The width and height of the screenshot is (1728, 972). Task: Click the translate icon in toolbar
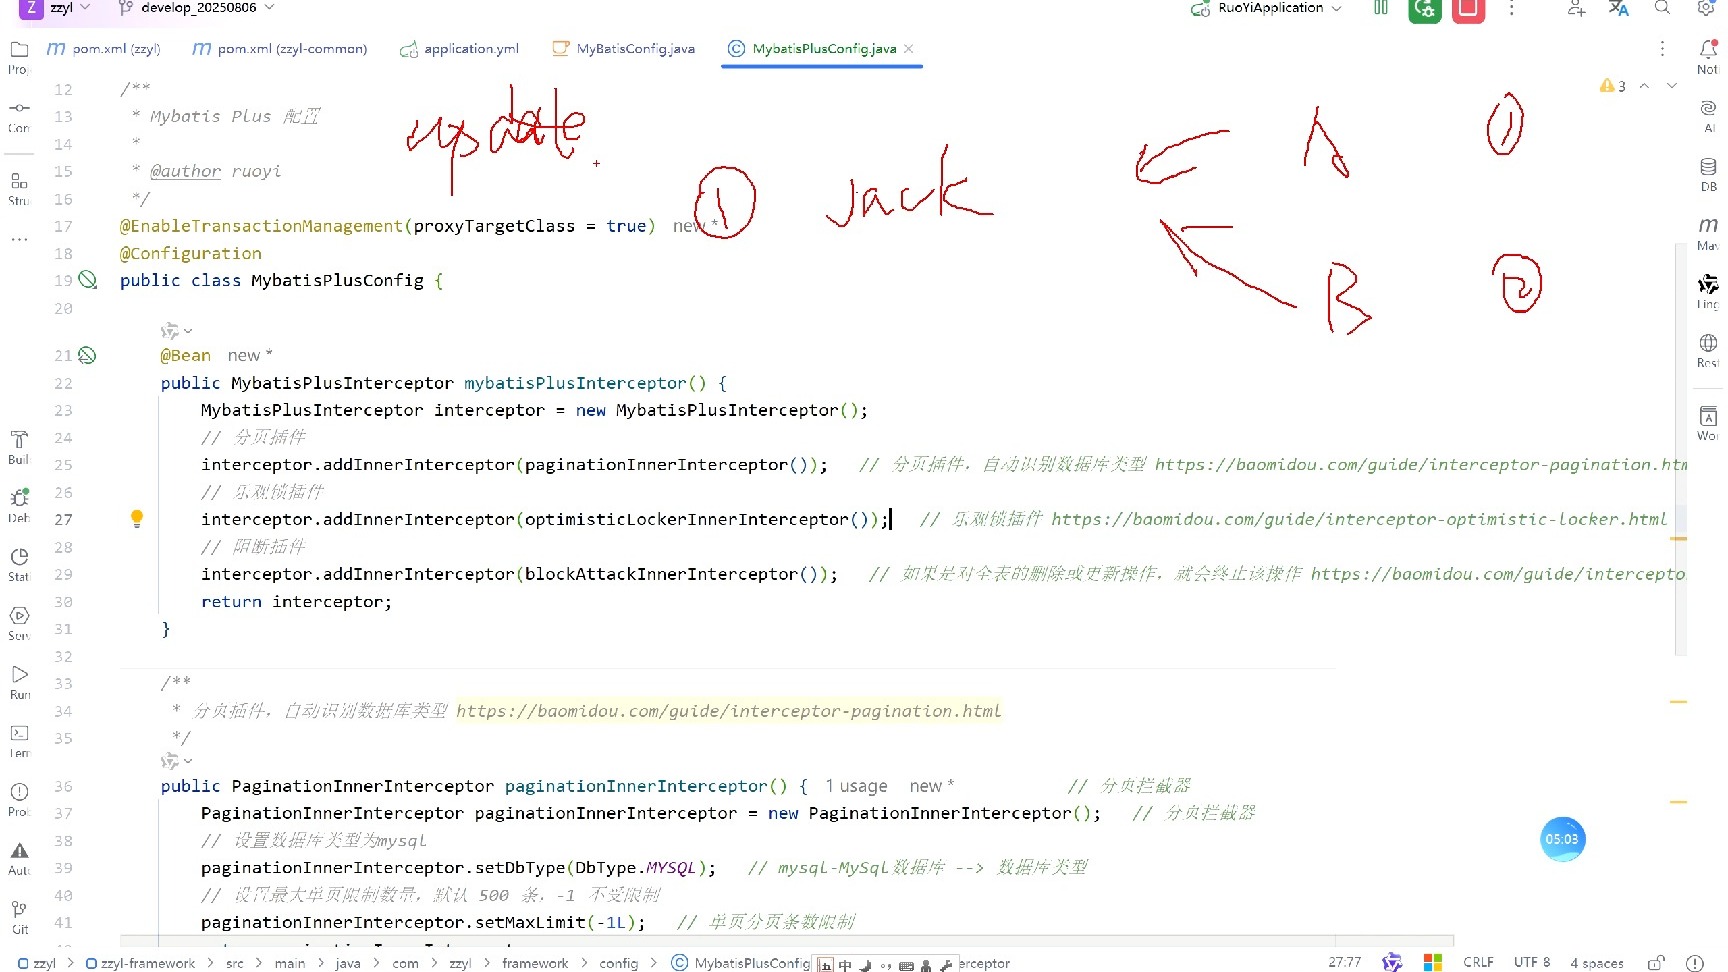(1619, 8)
